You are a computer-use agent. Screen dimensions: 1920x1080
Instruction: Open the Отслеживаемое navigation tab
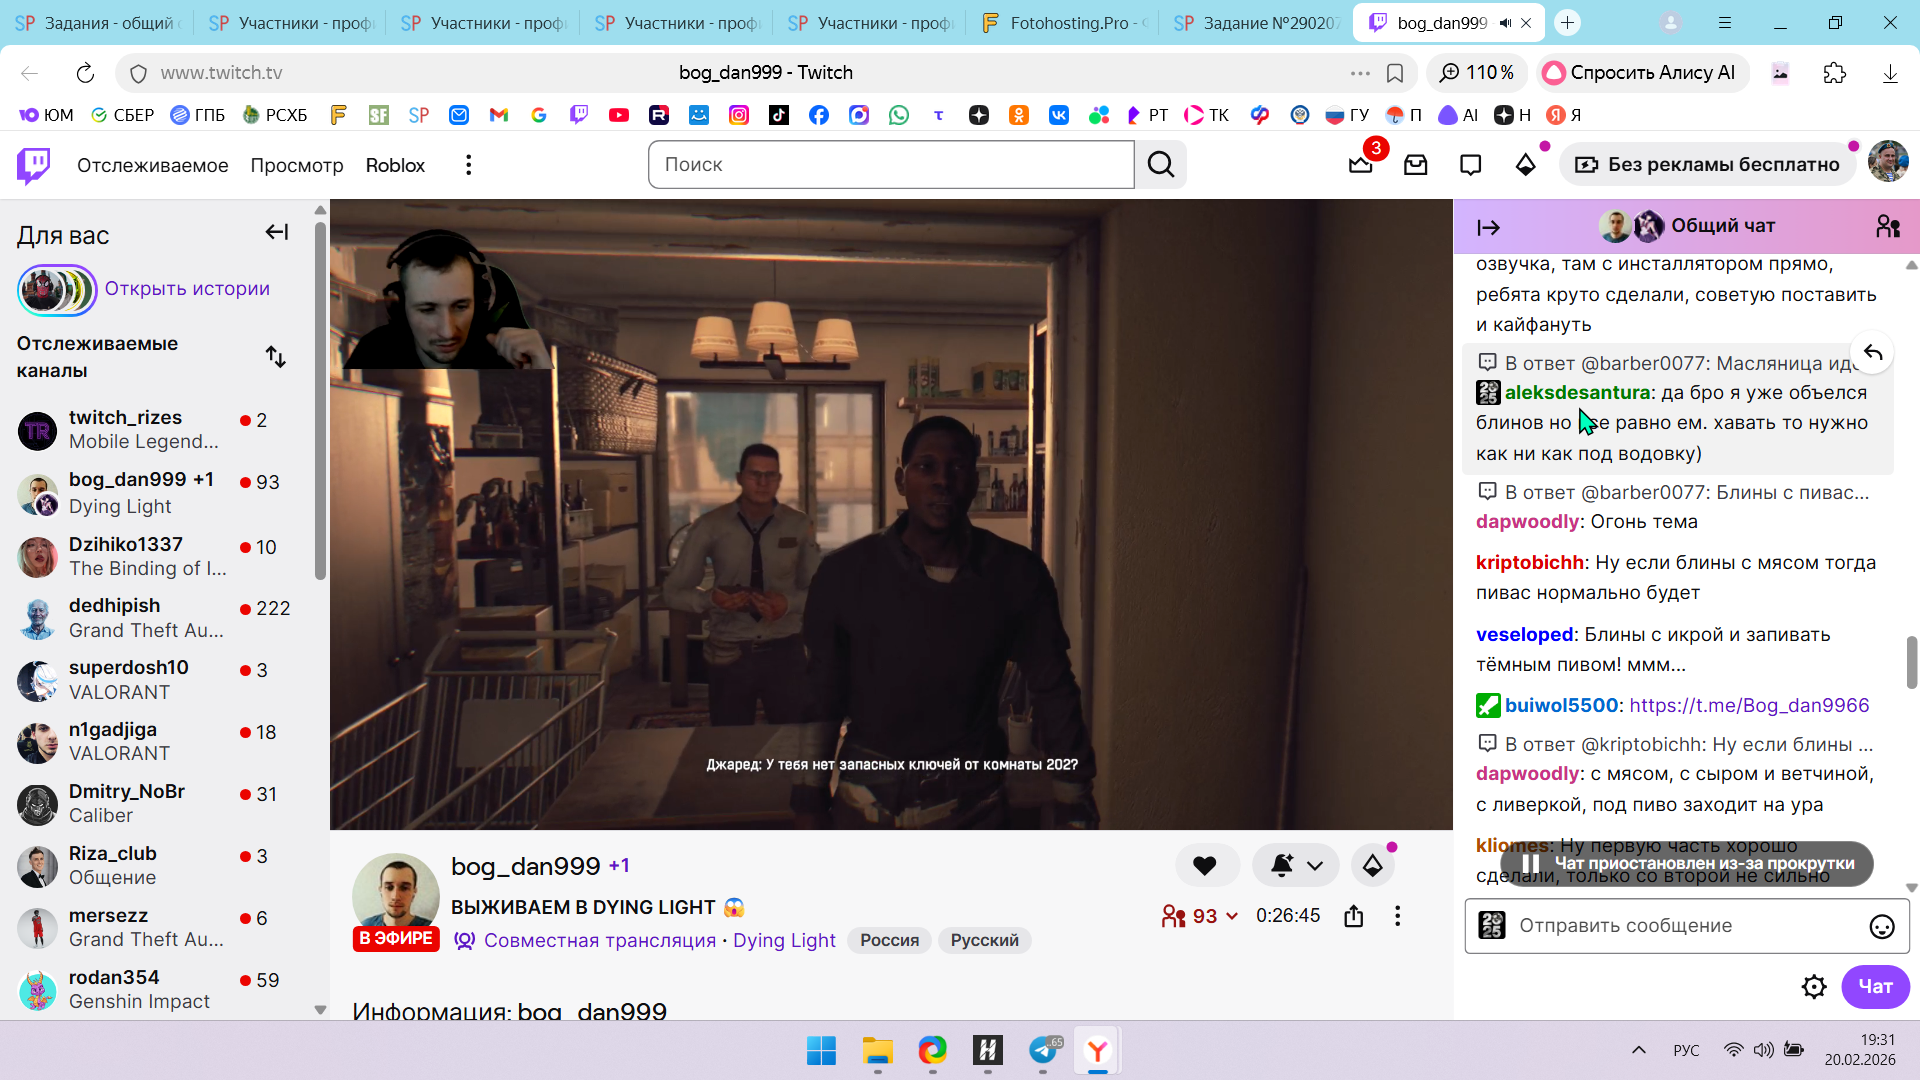click(x=153, y=165)
